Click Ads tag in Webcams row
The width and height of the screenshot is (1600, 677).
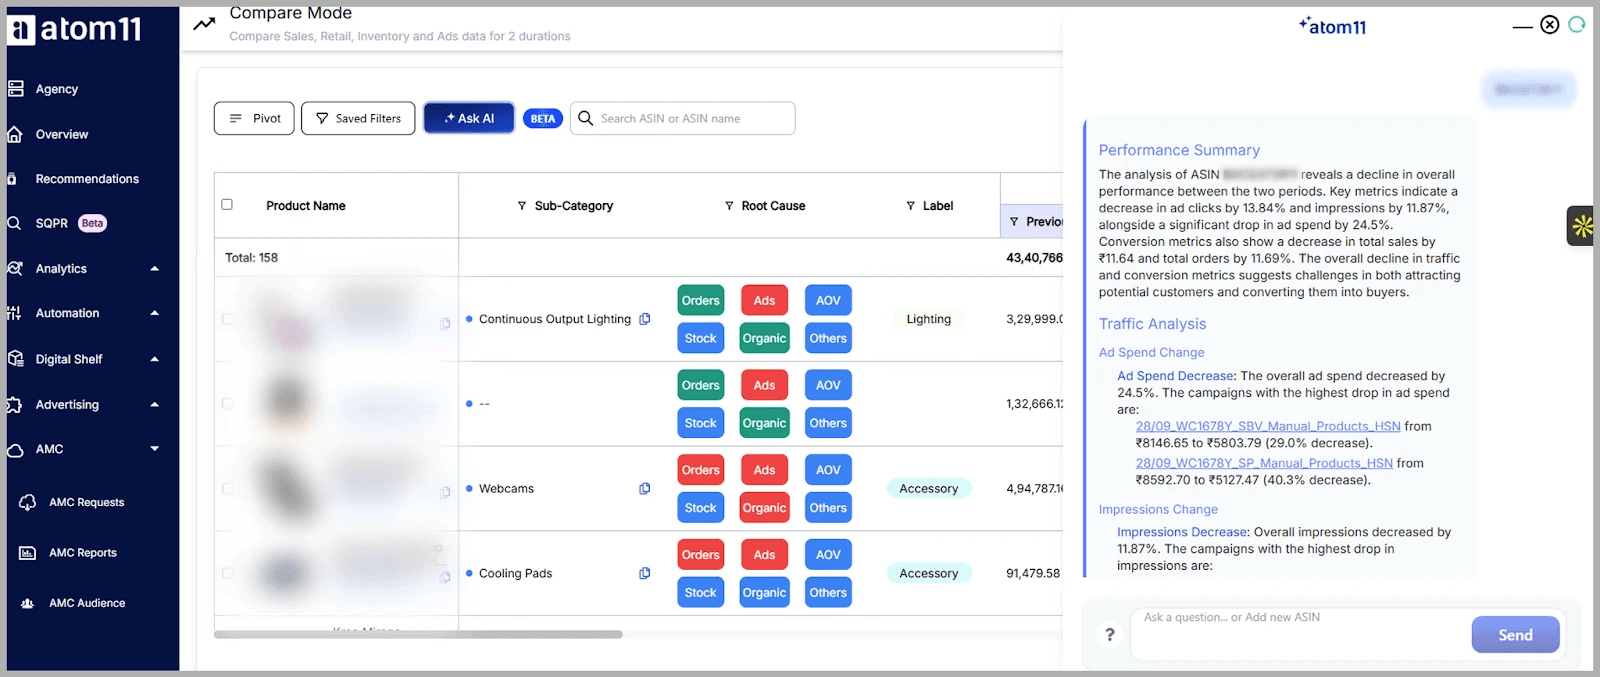tap(765, 470)
